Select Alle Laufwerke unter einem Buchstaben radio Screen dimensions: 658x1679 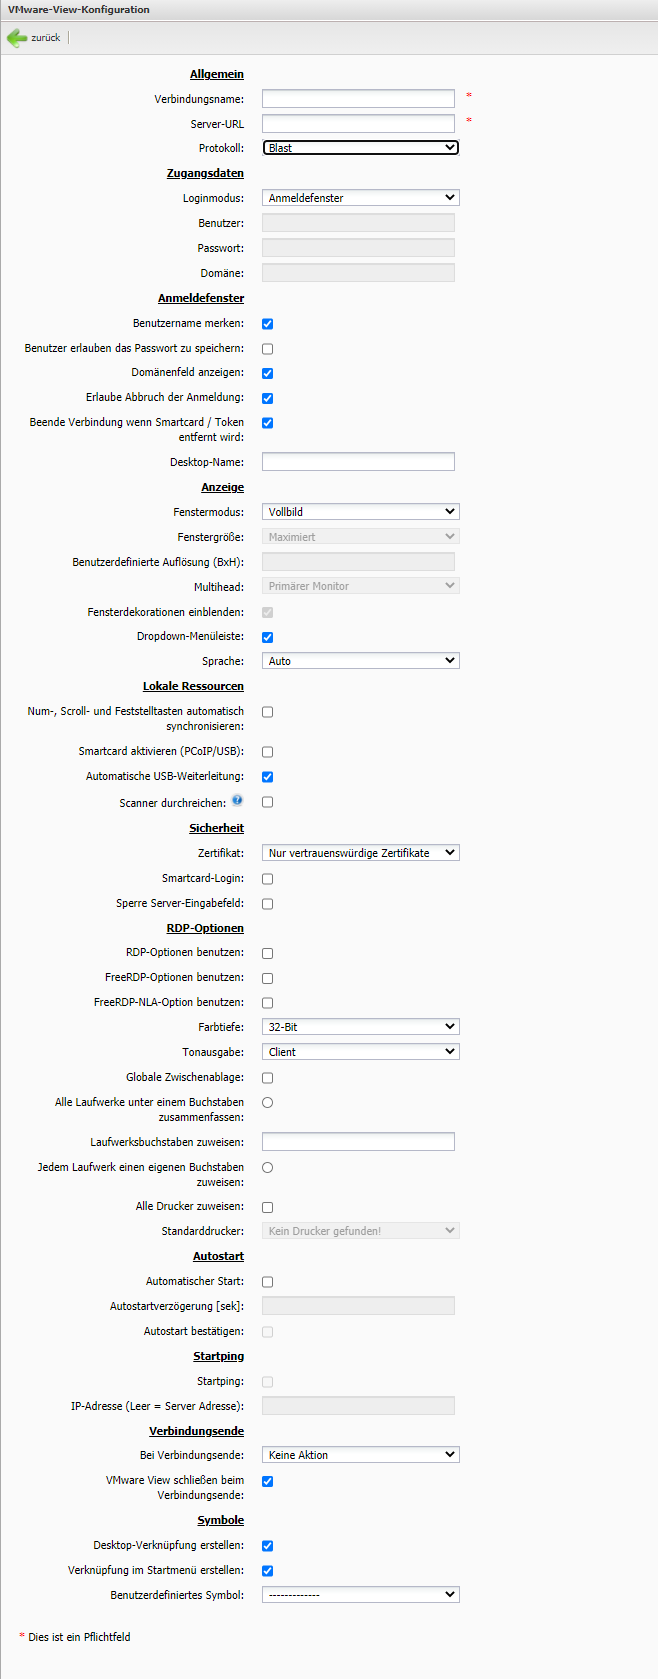coord(267,1102)
